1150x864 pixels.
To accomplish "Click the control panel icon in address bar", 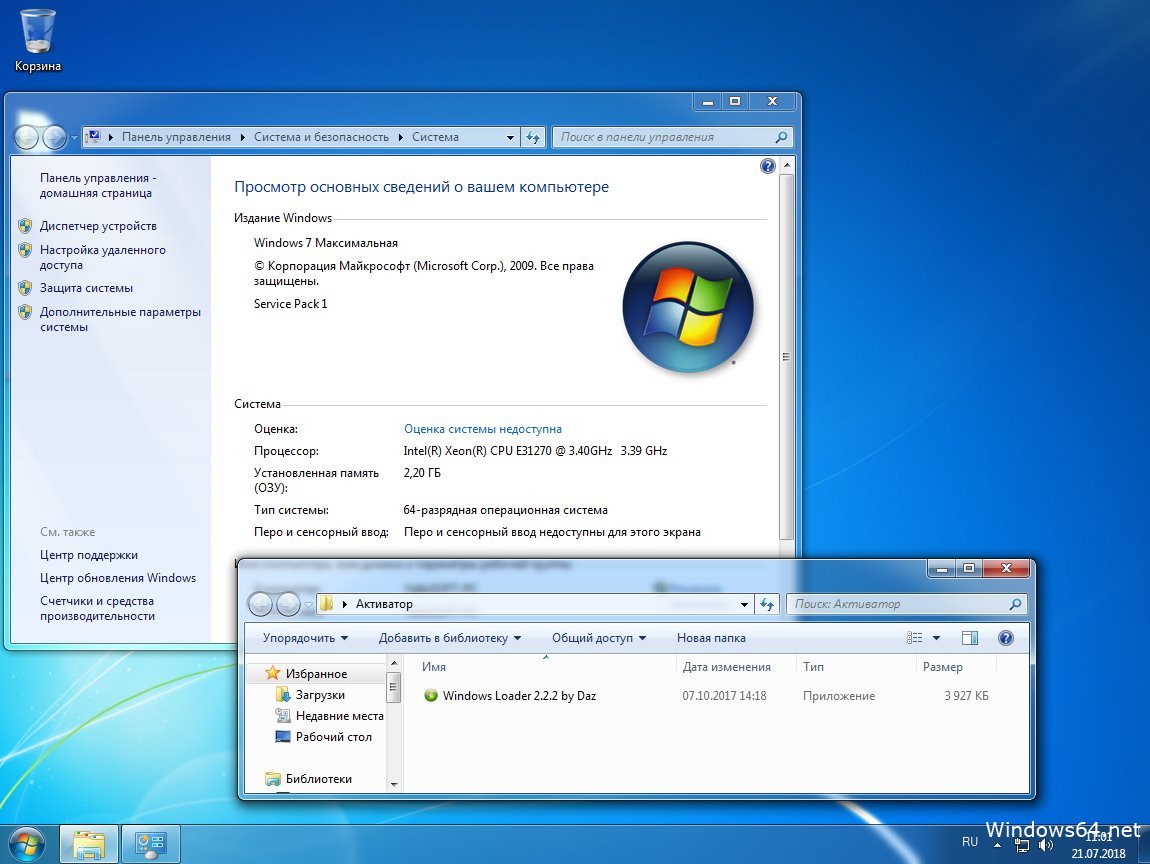I will coord(93,136).
